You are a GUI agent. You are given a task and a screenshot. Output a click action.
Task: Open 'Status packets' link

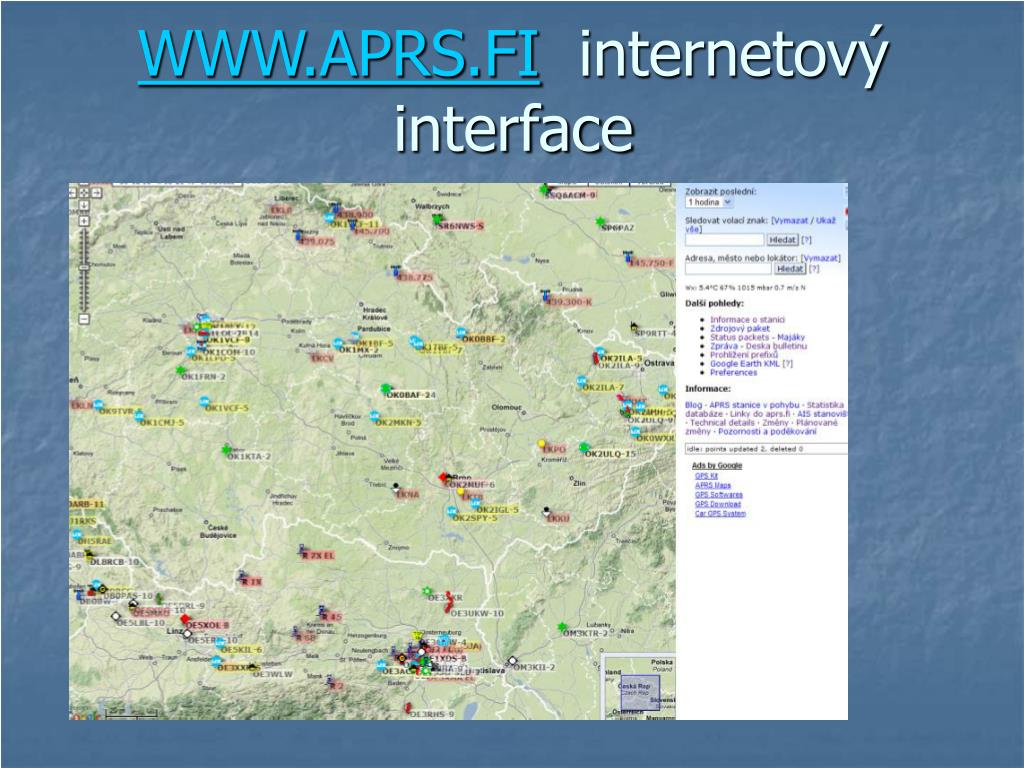point(739,337)
